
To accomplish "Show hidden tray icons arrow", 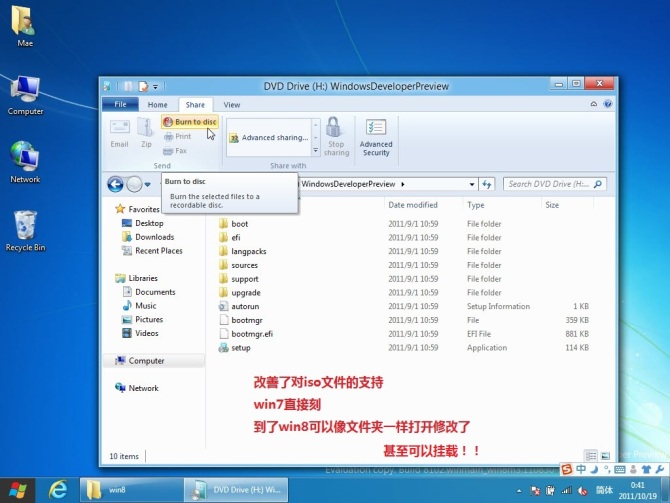I will 519,491.
